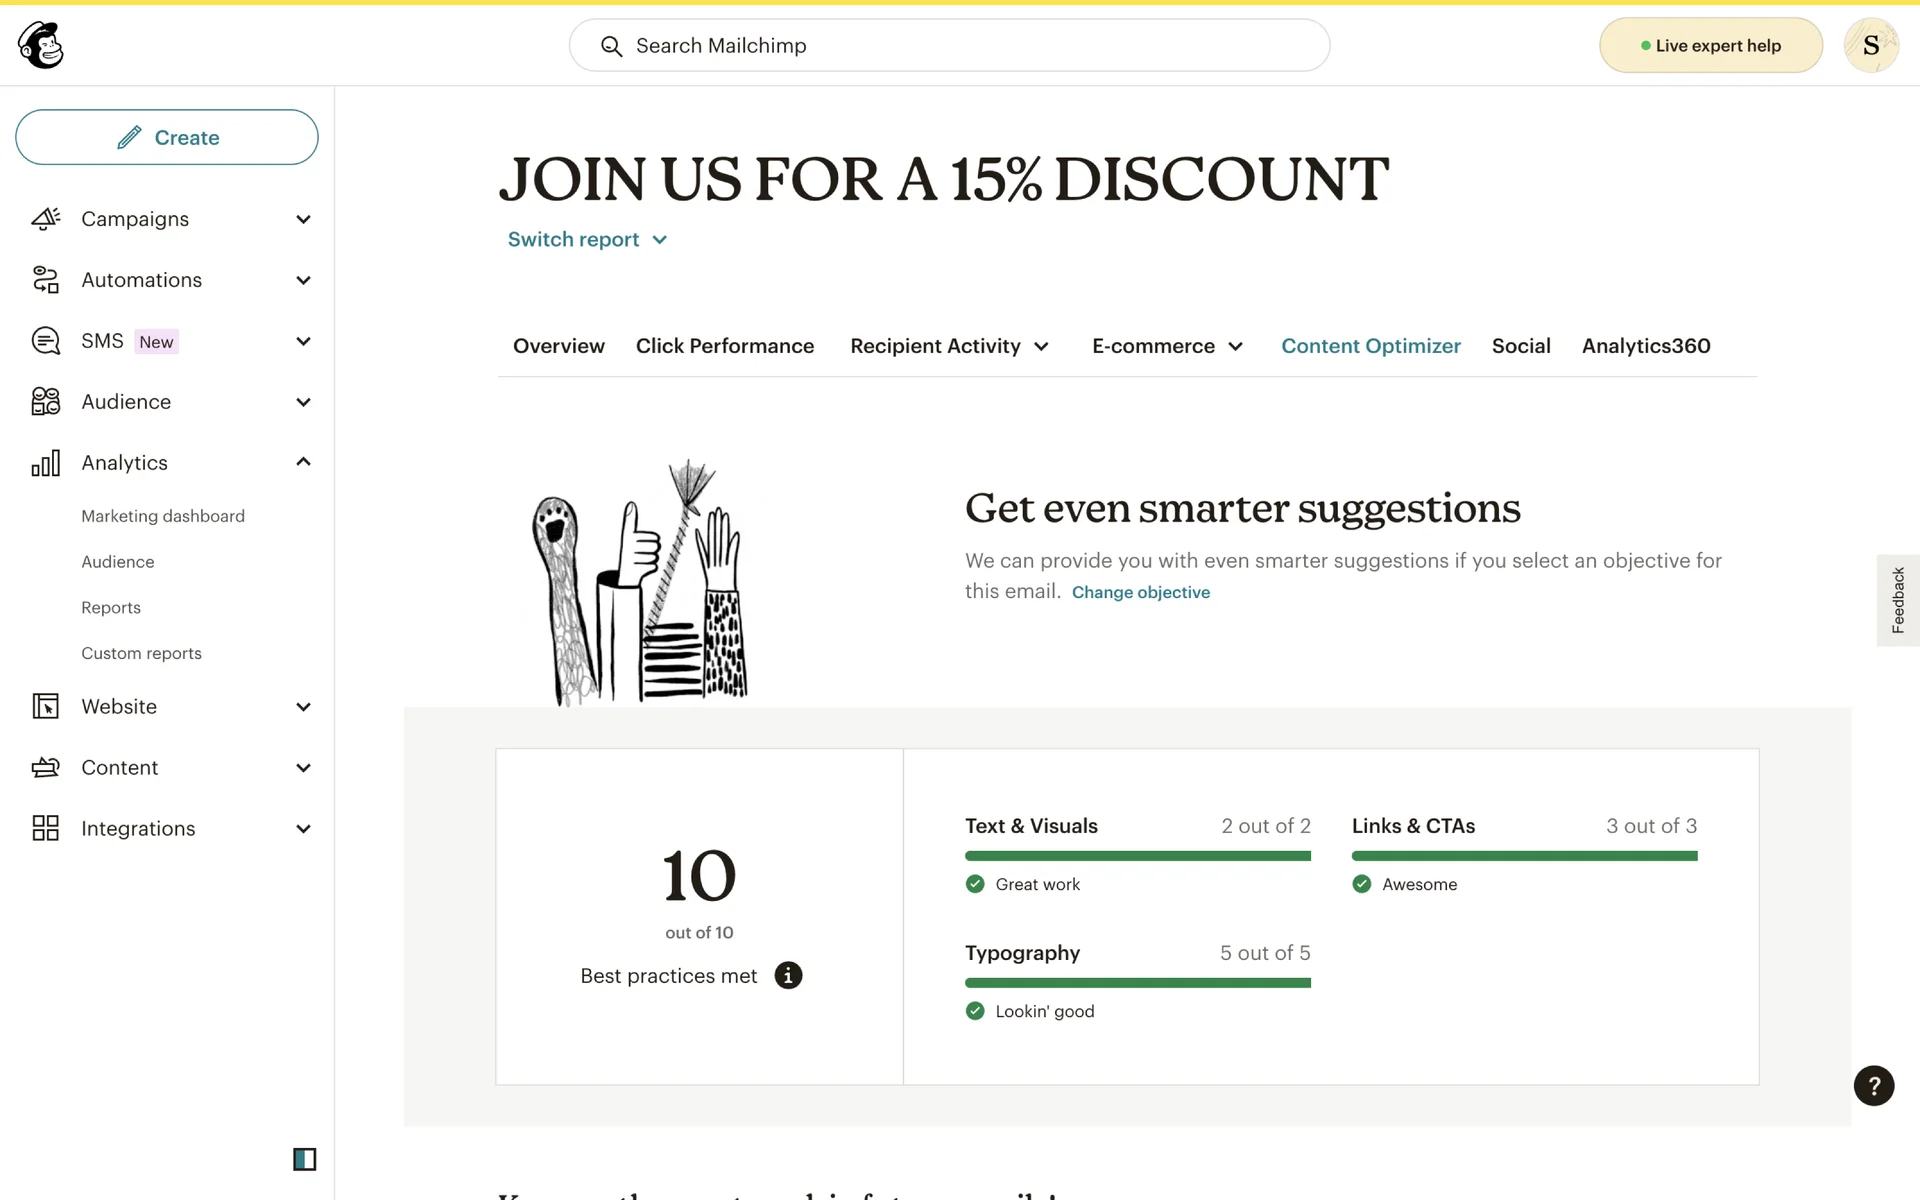Switch to the Click Performance tab
The width and height of the screenshot is (1920, 1200).
click(x=724, y=346)
